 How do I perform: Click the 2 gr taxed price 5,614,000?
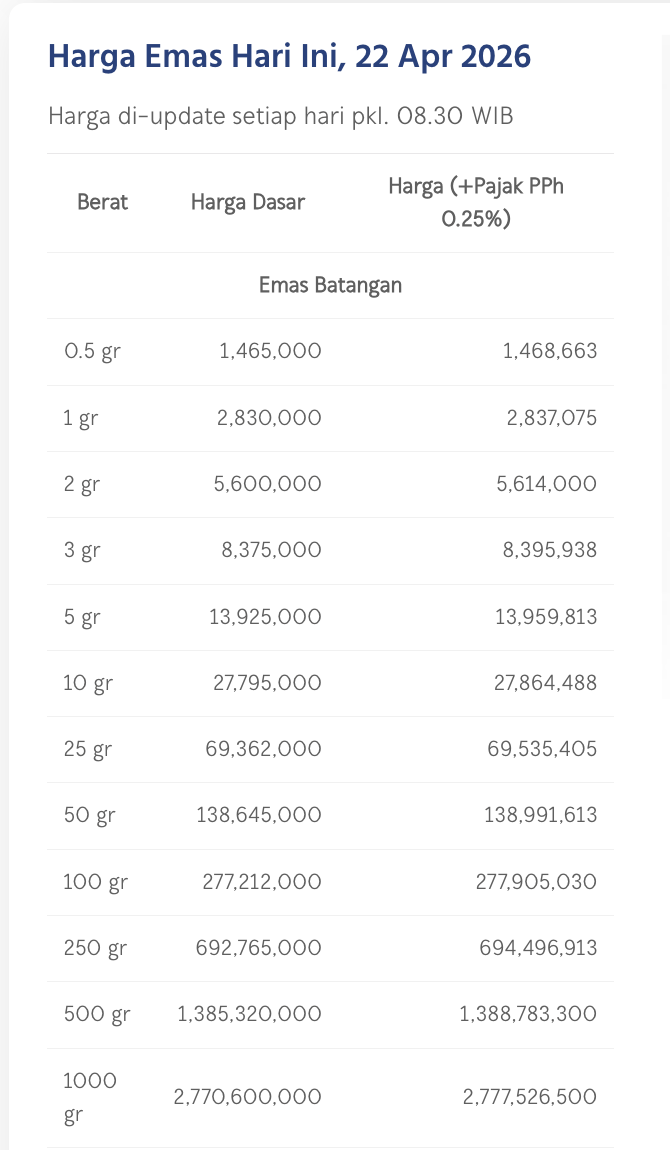[x=544, y=484]
